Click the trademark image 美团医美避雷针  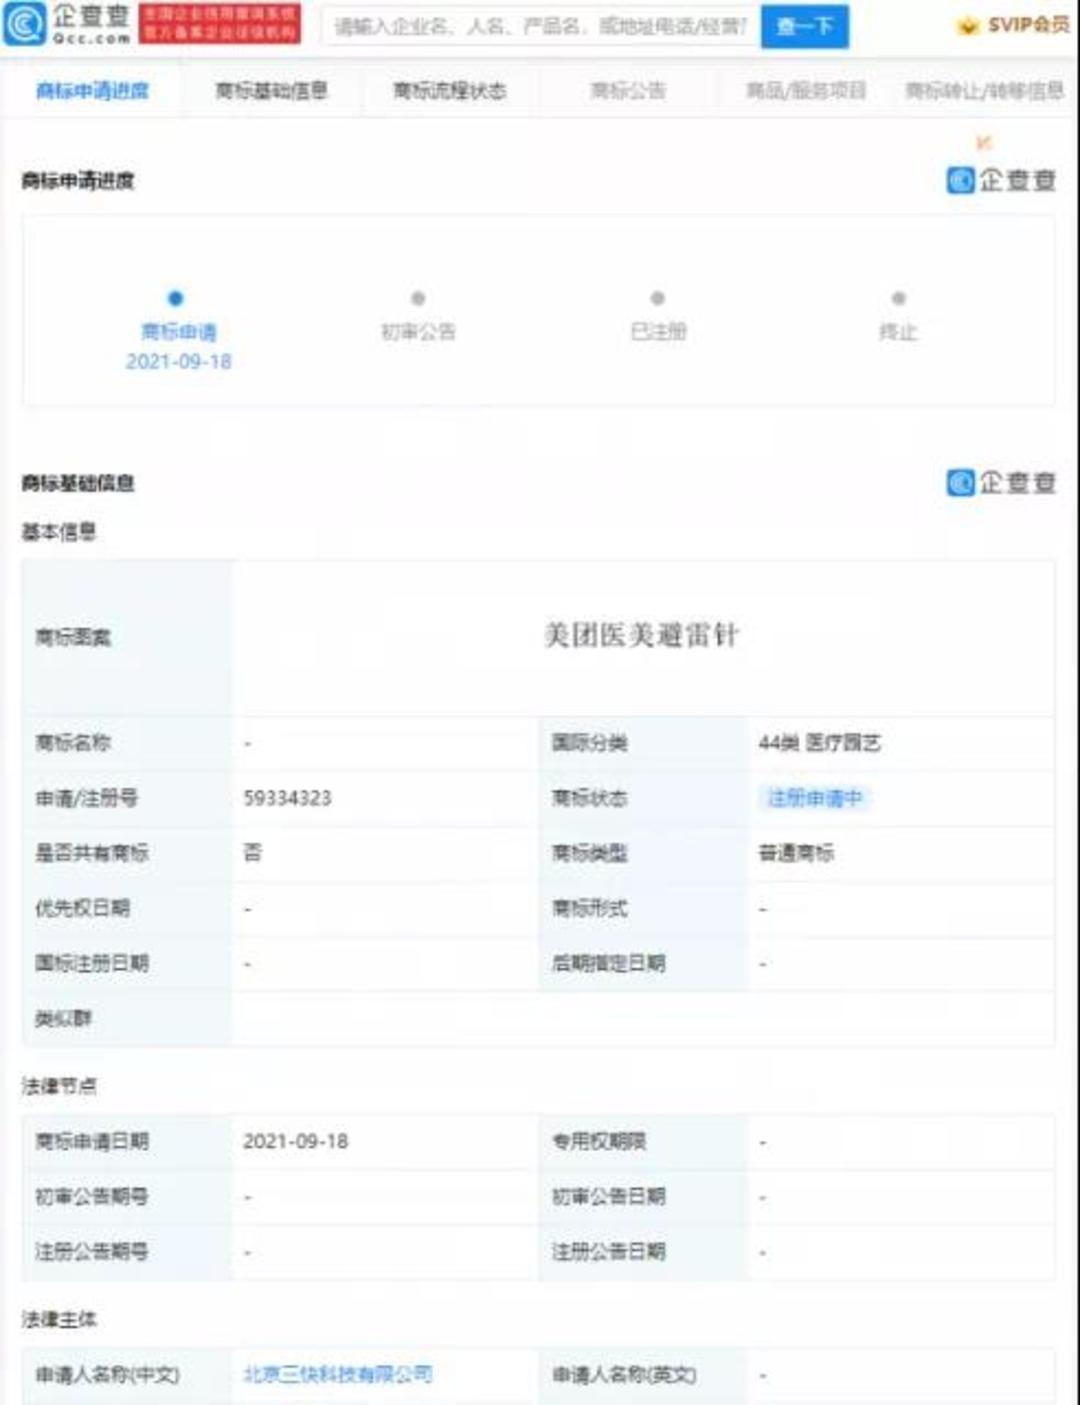641,635
